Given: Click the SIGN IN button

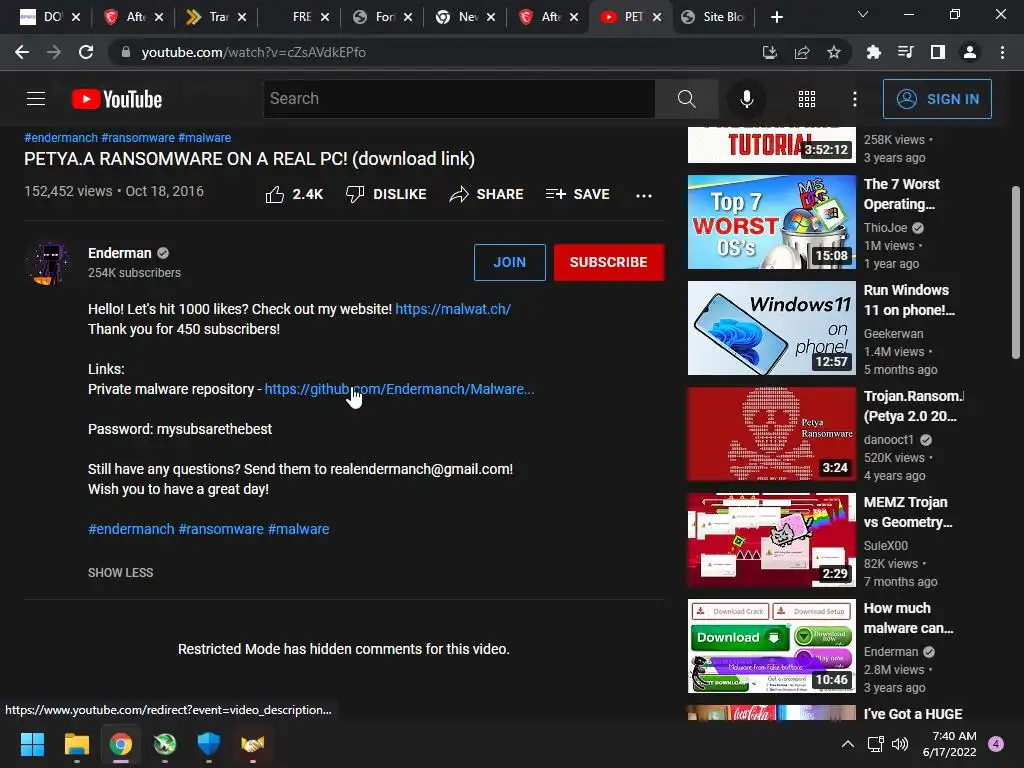Looking at the screenshot, I should [x=937, y=99].
